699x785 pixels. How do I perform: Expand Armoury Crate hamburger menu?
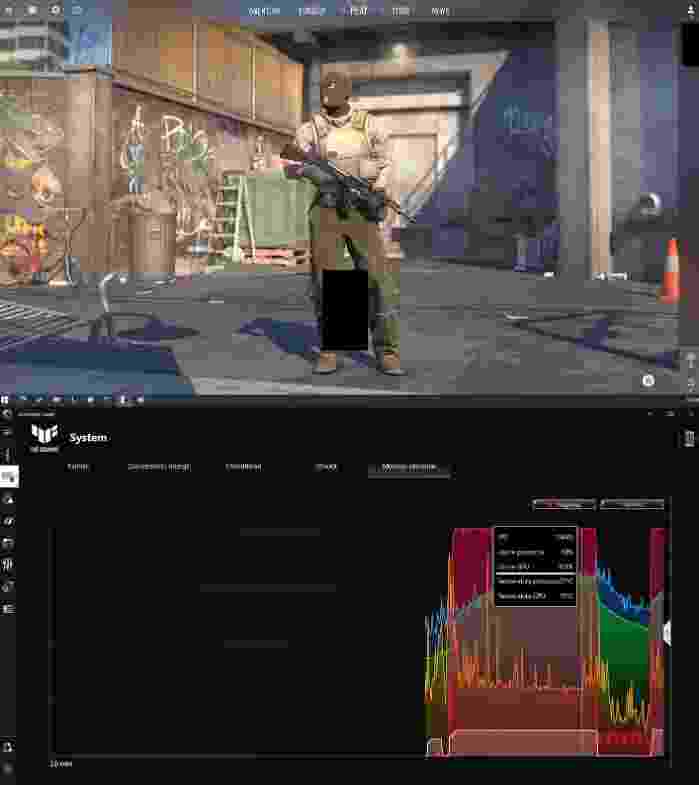pos(7,431)
